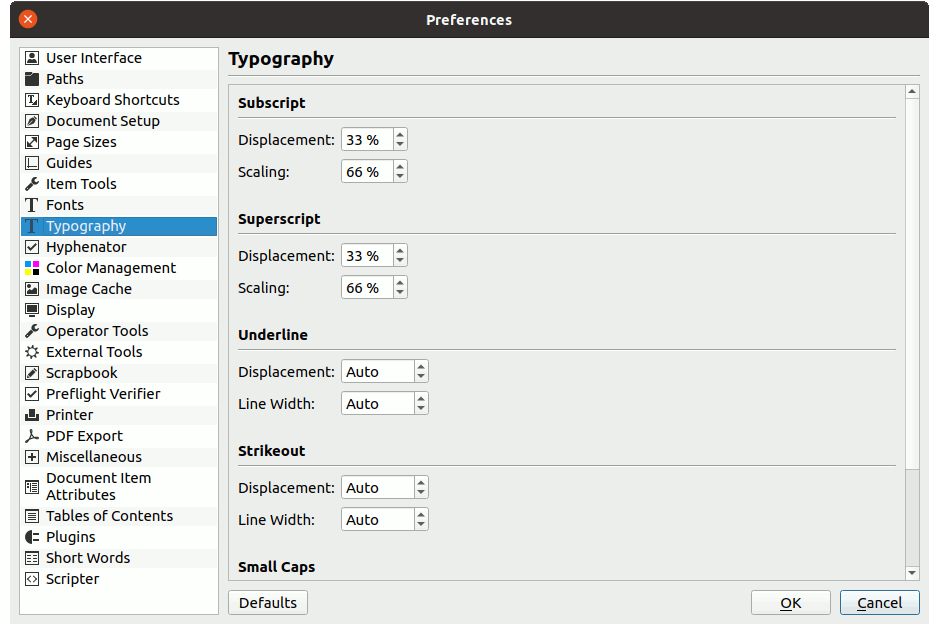Click the Scripter icon
The image size is (939, 634).
[x=32, y=579]
